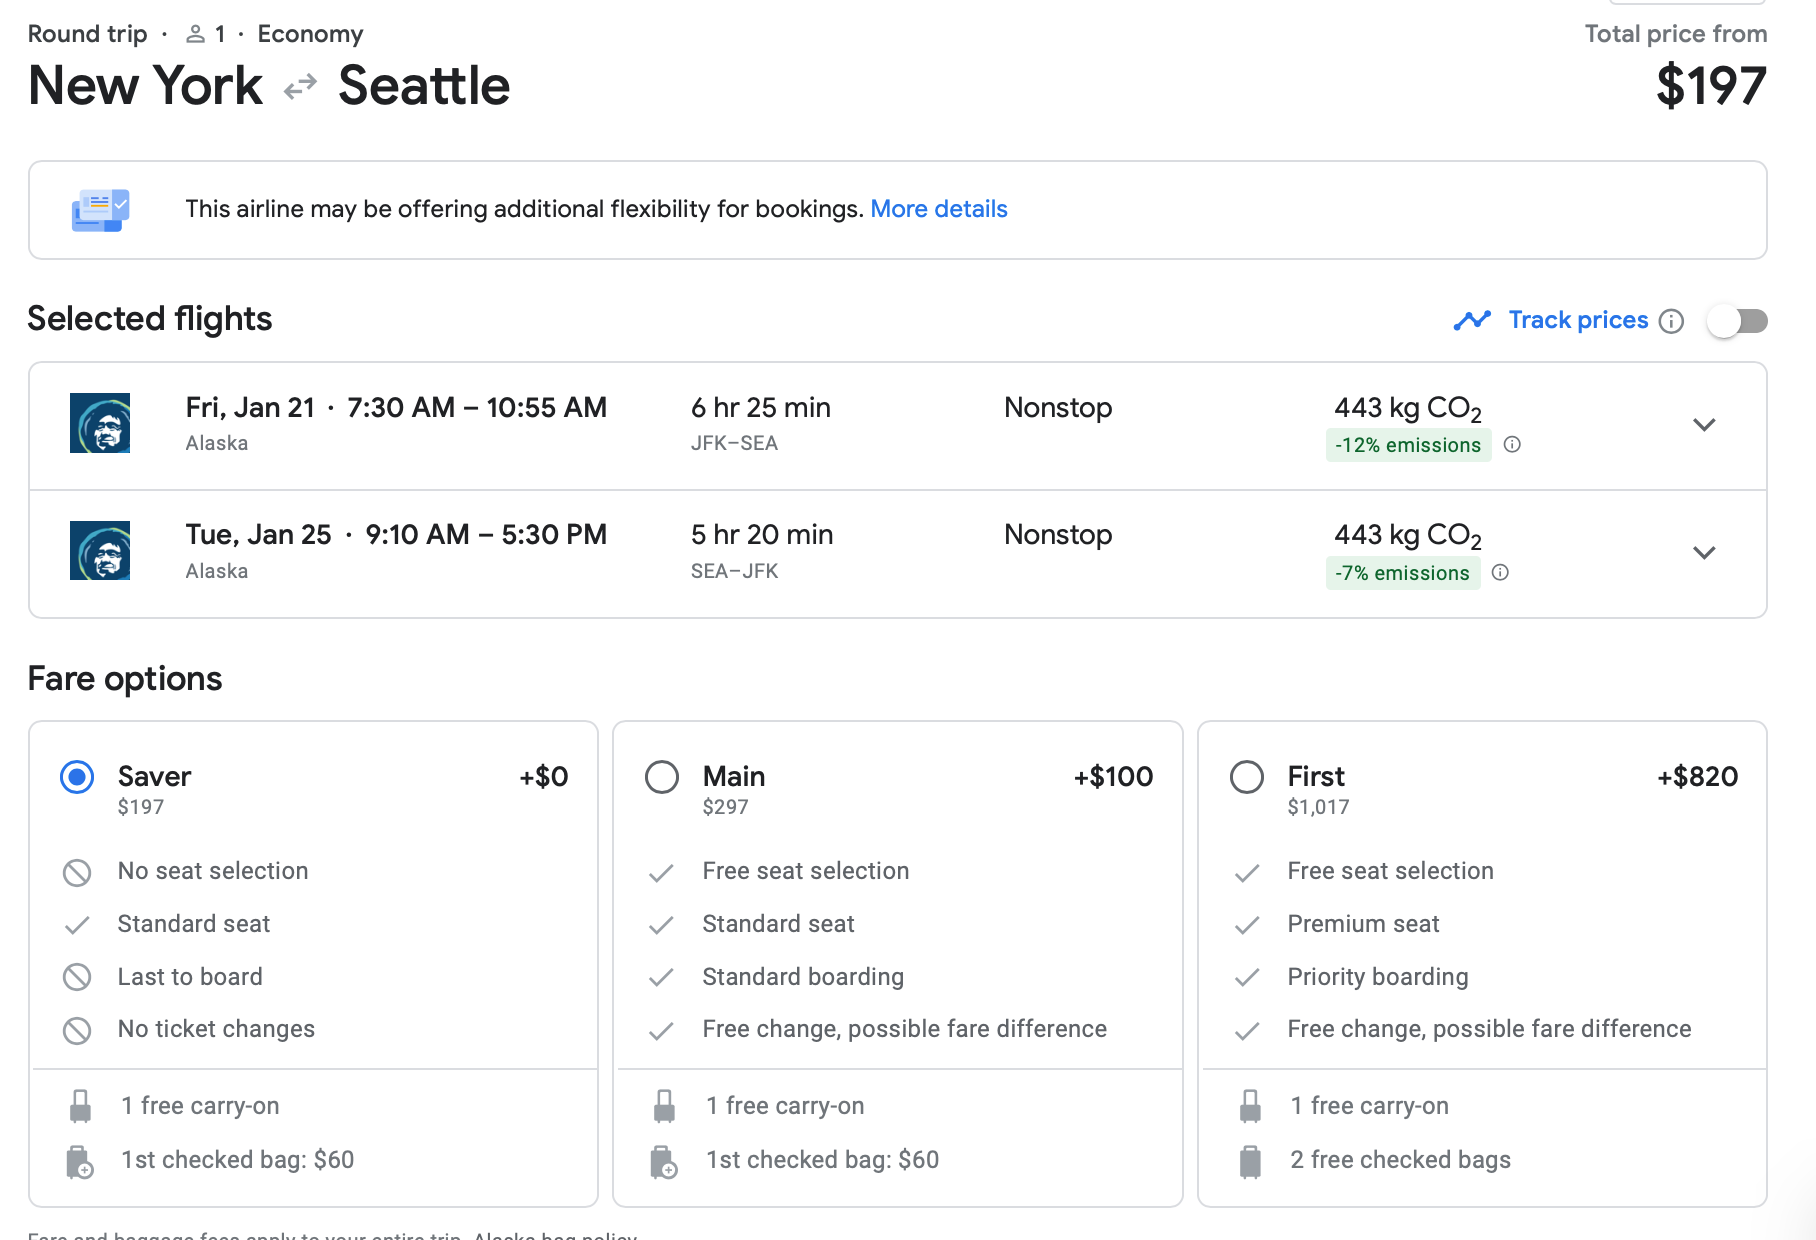This screenshot has height=1240, width=1816.
Task: Click info icon beside -7% emissions
Action: click(x=1500, y=573)
